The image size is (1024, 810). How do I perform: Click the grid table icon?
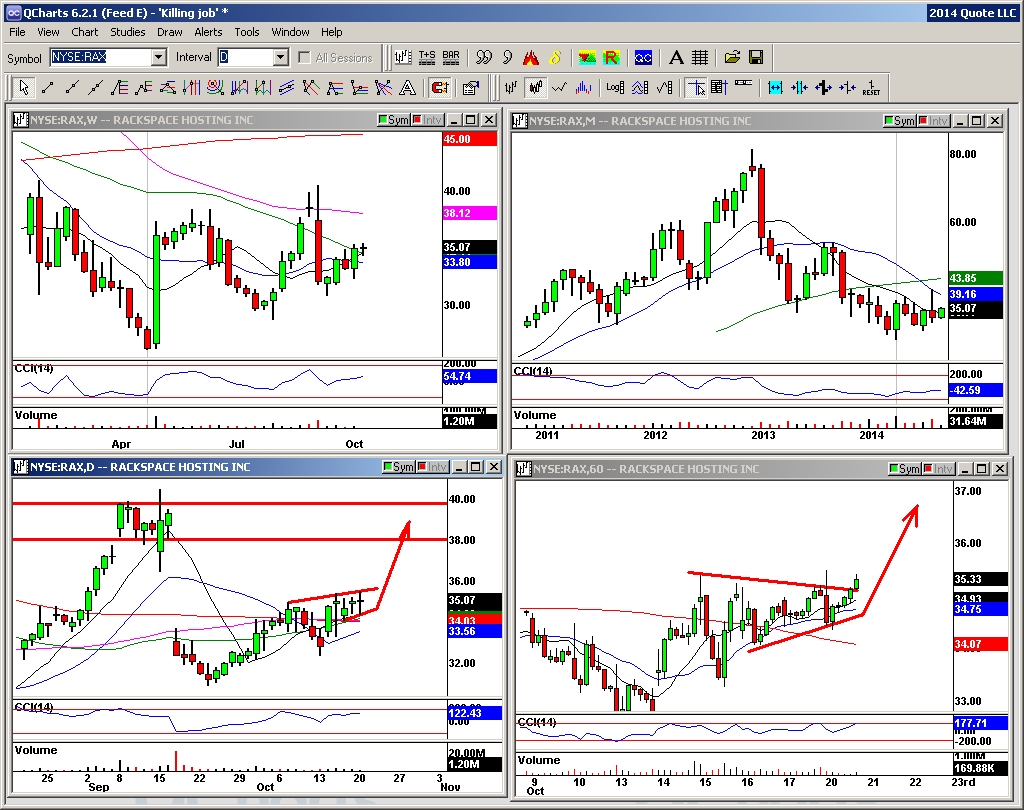[x=699, y=57]
